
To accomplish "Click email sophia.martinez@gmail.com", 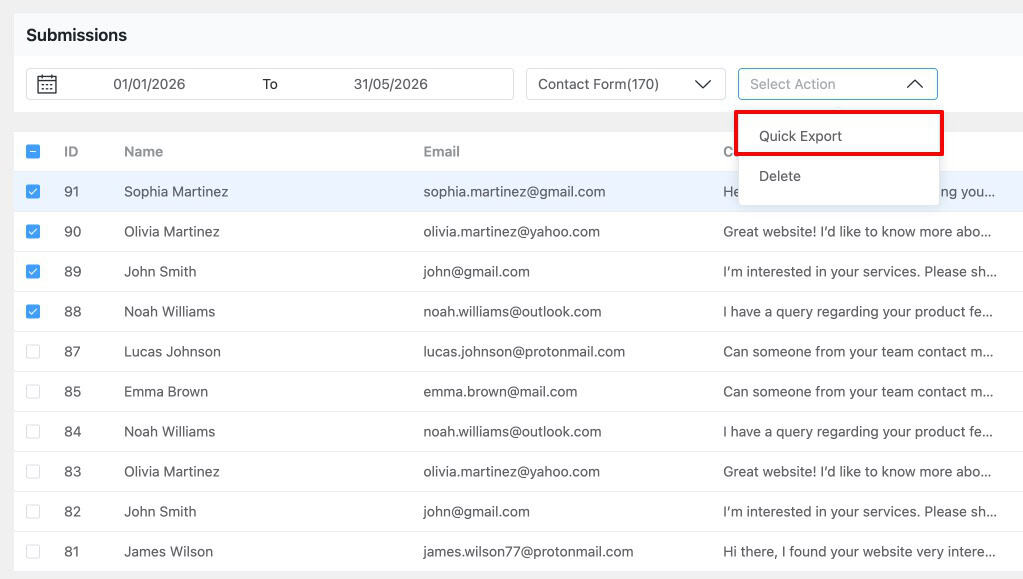I will pyautogui.click(x=514, y=191).
